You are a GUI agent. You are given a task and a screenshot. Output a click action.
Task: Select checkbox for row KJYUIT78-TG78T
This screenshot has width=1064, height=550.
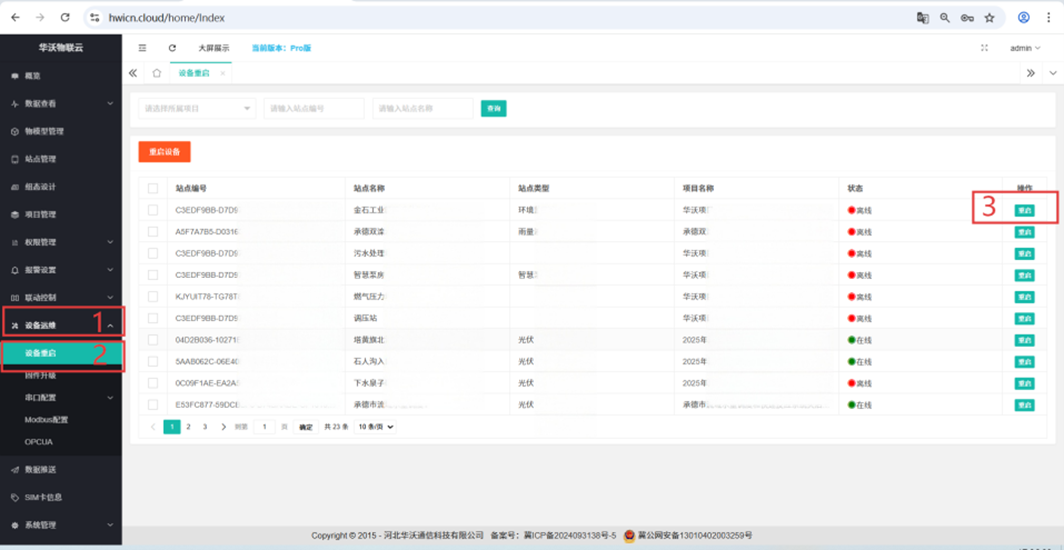click(x=153, y=297)
